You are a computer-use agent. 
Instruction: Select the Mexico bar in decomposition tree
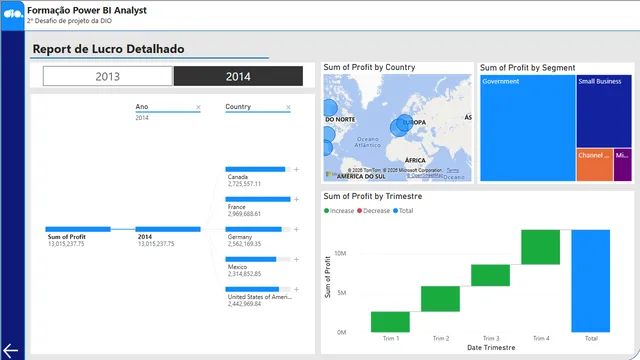(258, 259)
